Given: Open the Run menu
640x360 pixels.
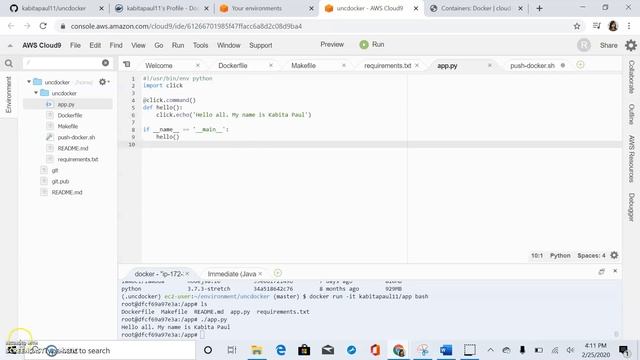Looking at the screenshot, I should [x=178, y=45].
